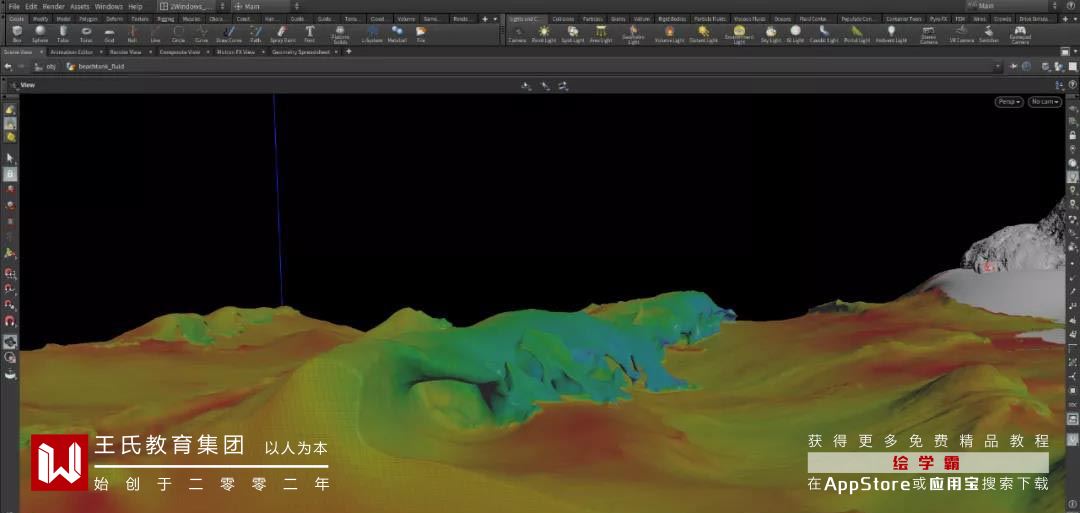Add an Area Light from shelf
1080x513 pixels.
point(601,34)
